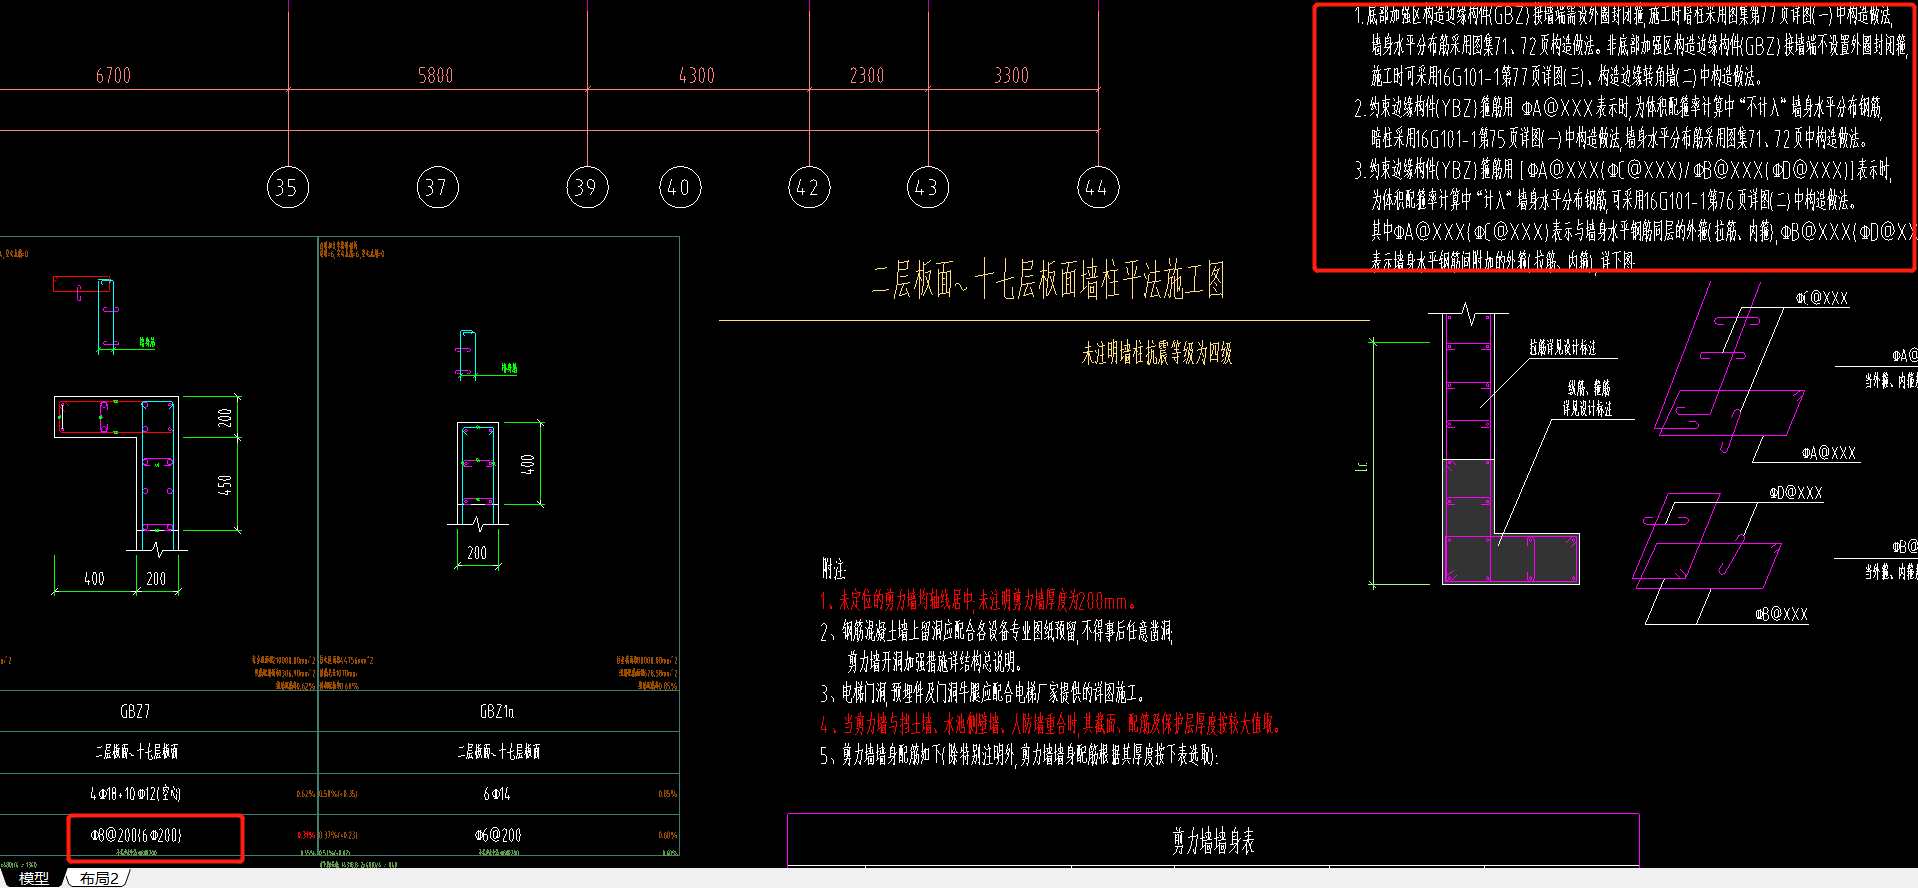Select the ΦC@XXX leader label
The height and width of the screenshot is (888, 1918).
1821,298
